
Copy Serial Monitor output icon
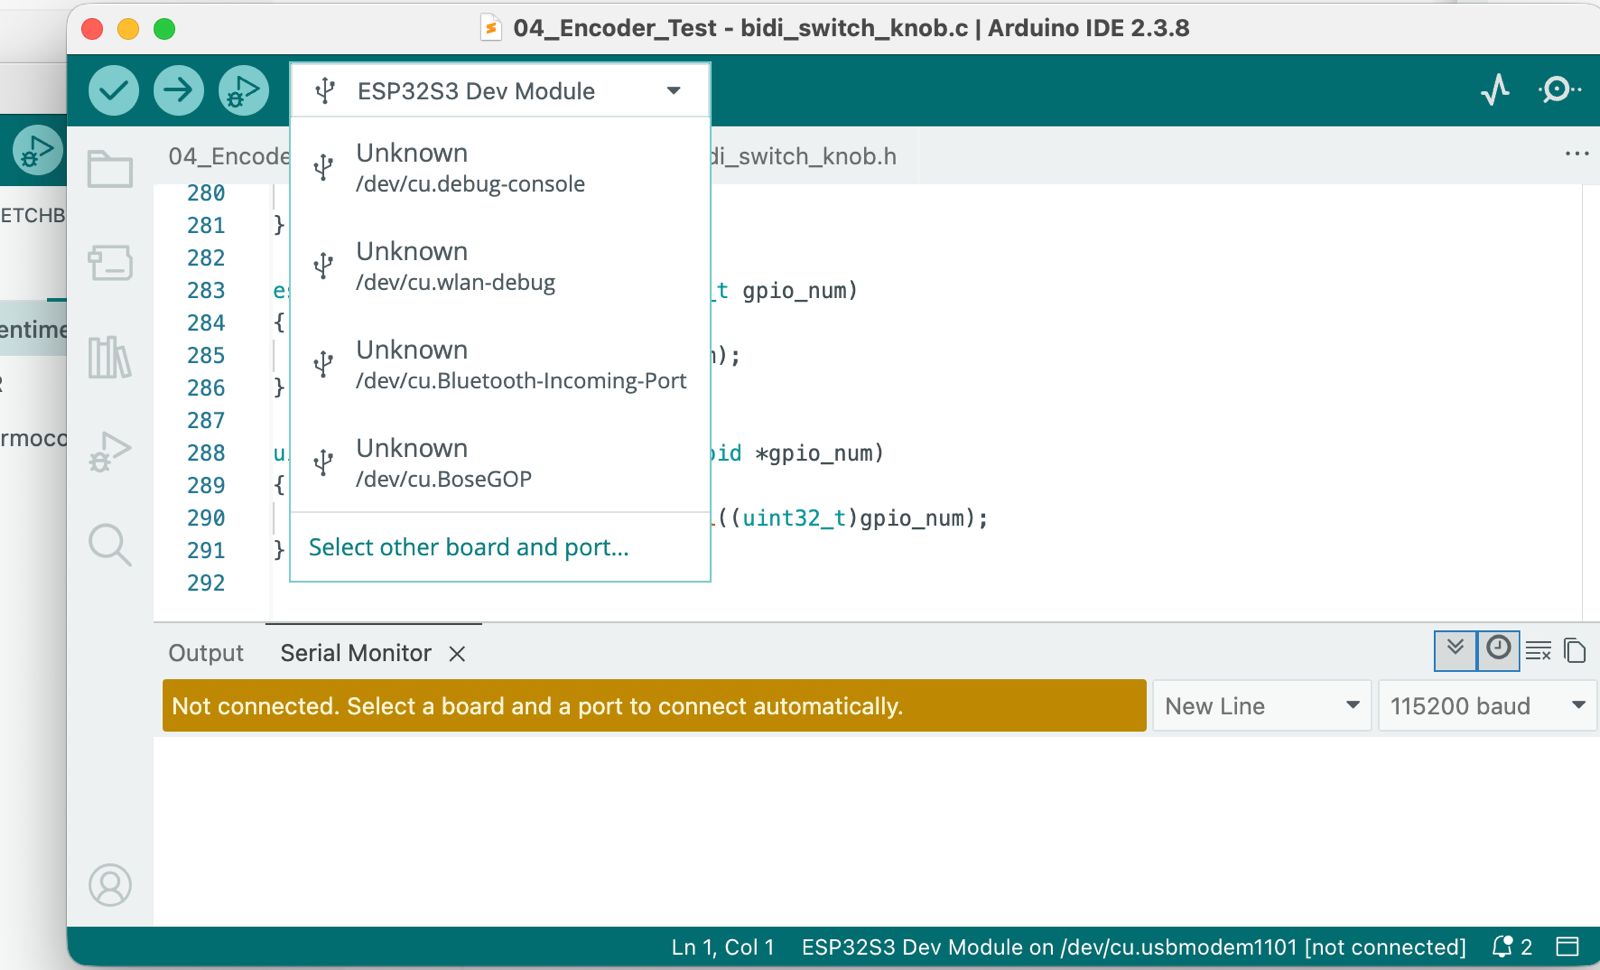pyautogui.click(x=1574, y=651)
